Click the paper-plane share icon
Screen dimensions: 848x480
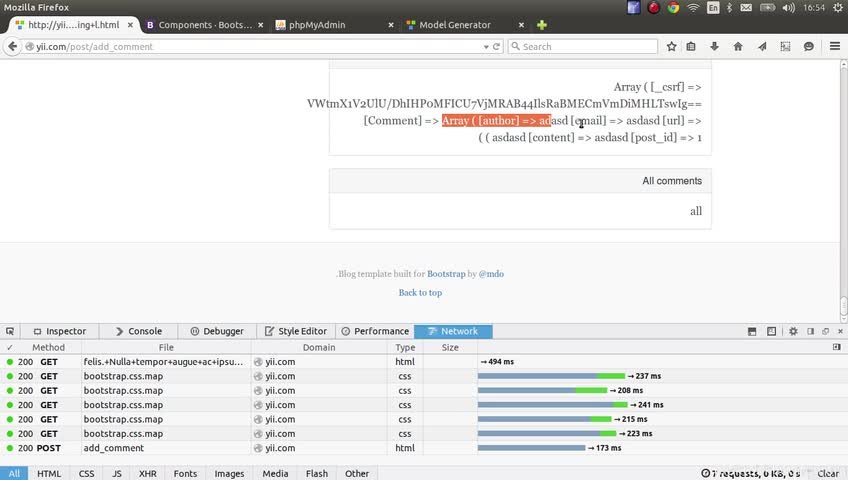(x=762, y=46)
